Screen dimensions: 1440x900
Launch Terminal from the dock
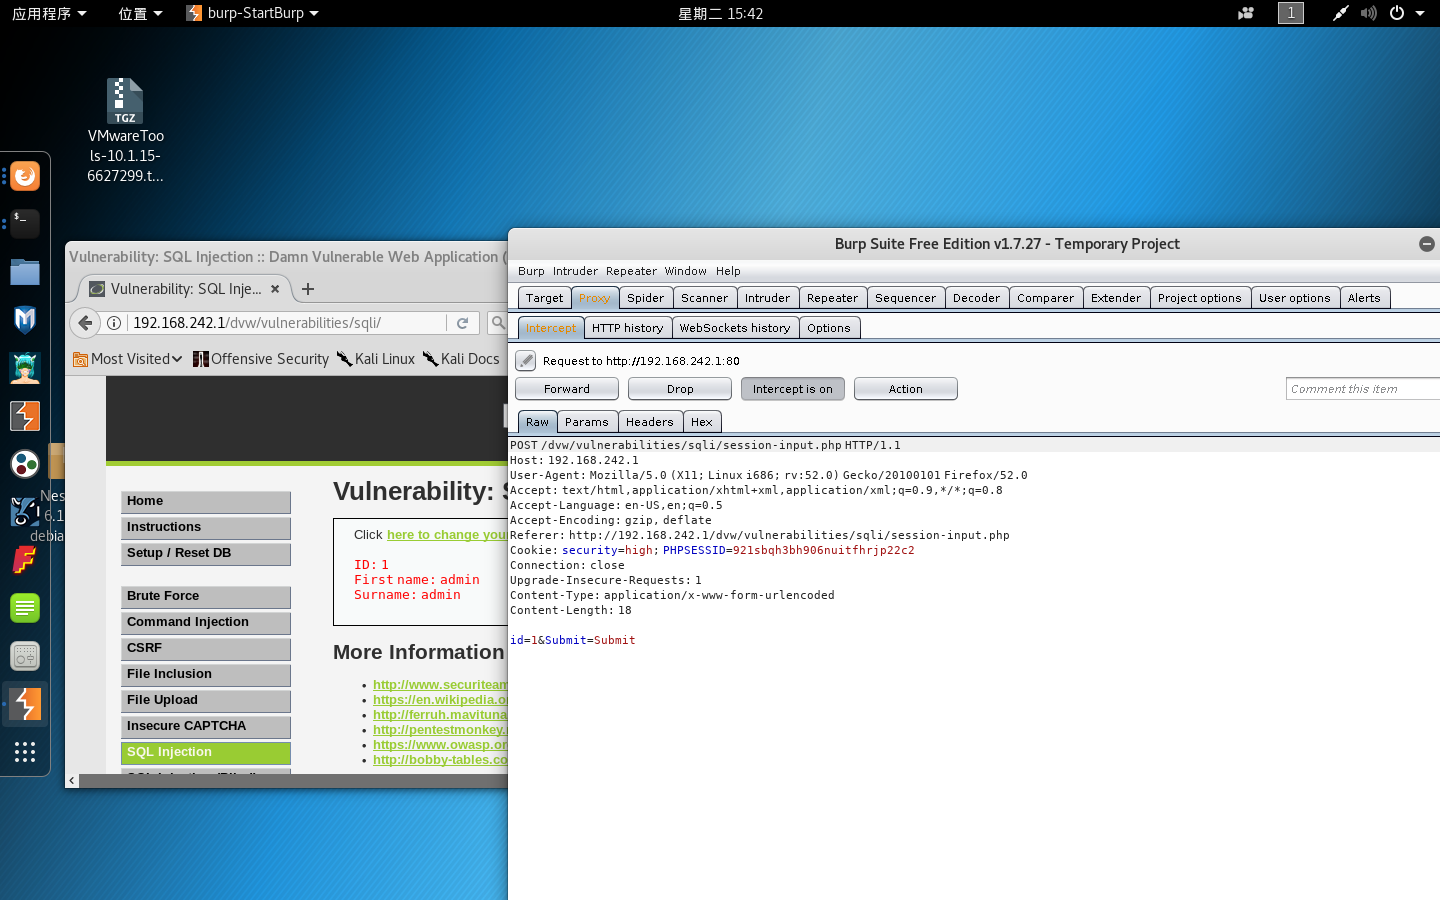pos(25,222)
